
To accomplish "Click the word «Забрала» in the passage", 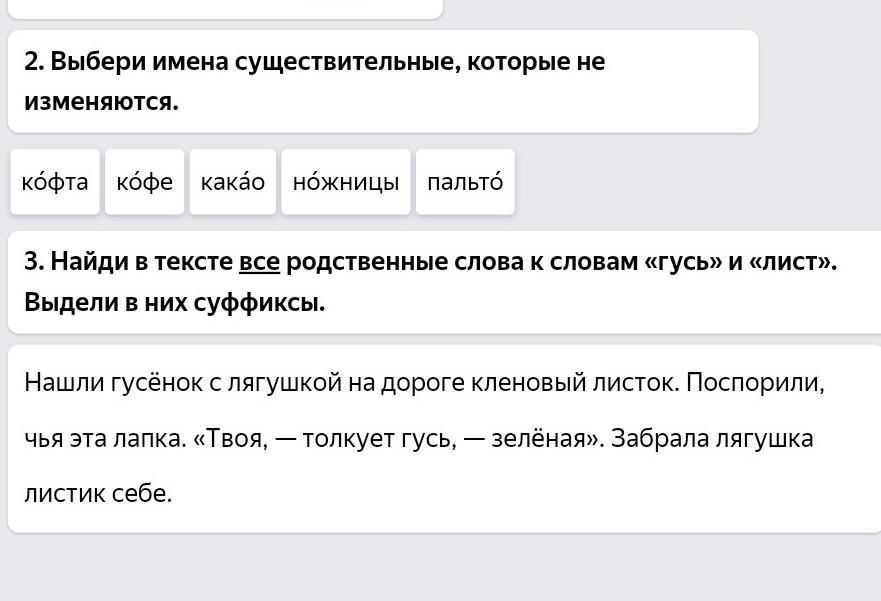I will pos(657,439).
